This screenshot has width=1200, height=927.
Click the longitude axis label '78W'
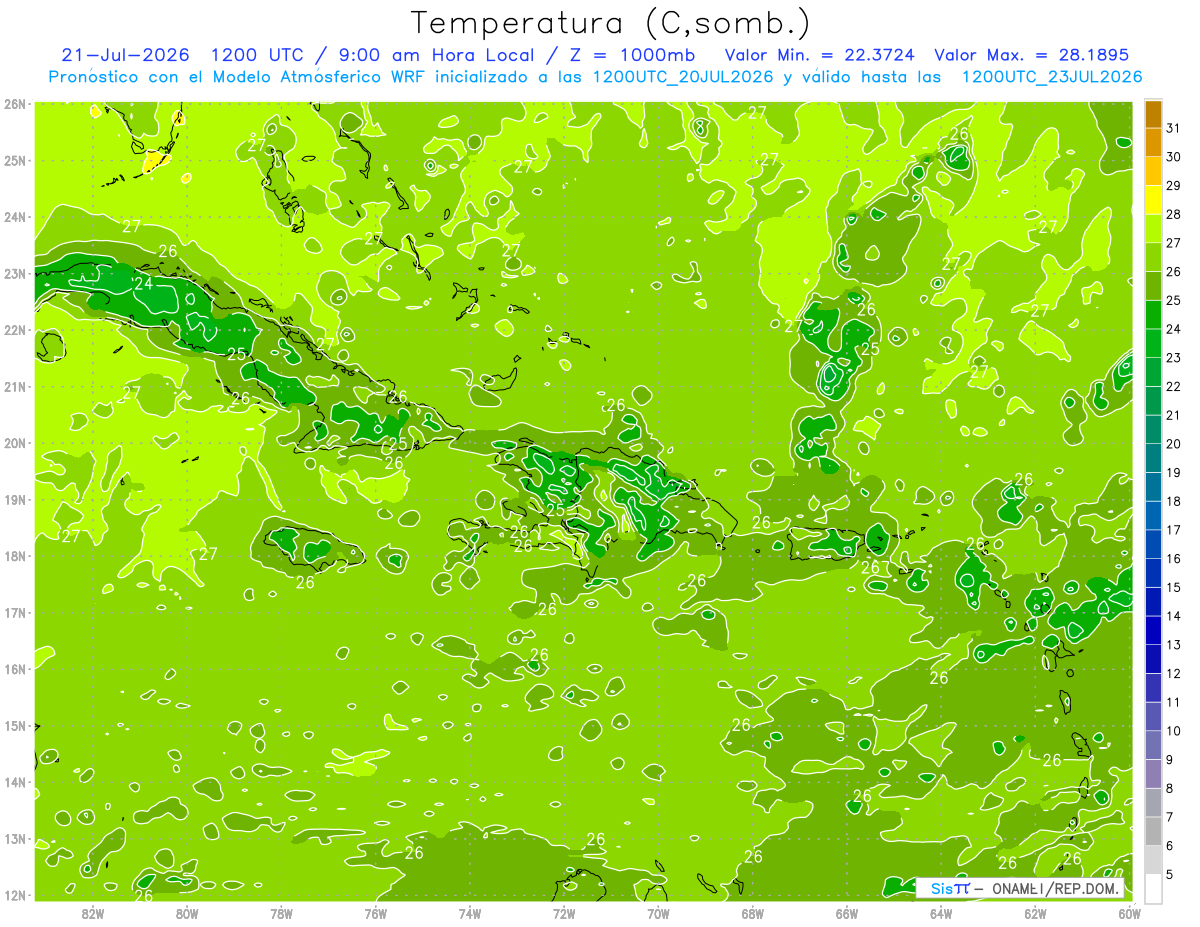tap(281, 913)
